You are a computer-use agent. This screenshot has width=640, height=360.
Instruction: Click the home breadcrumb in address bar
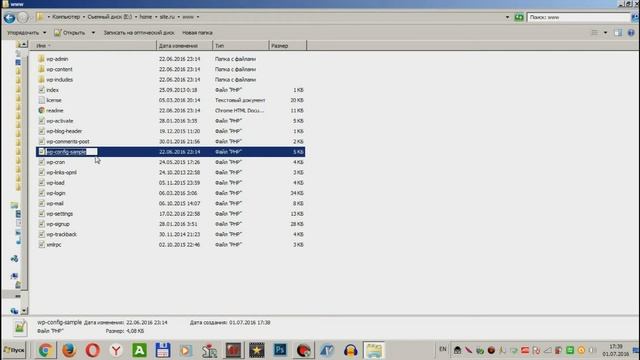[146, 17]
